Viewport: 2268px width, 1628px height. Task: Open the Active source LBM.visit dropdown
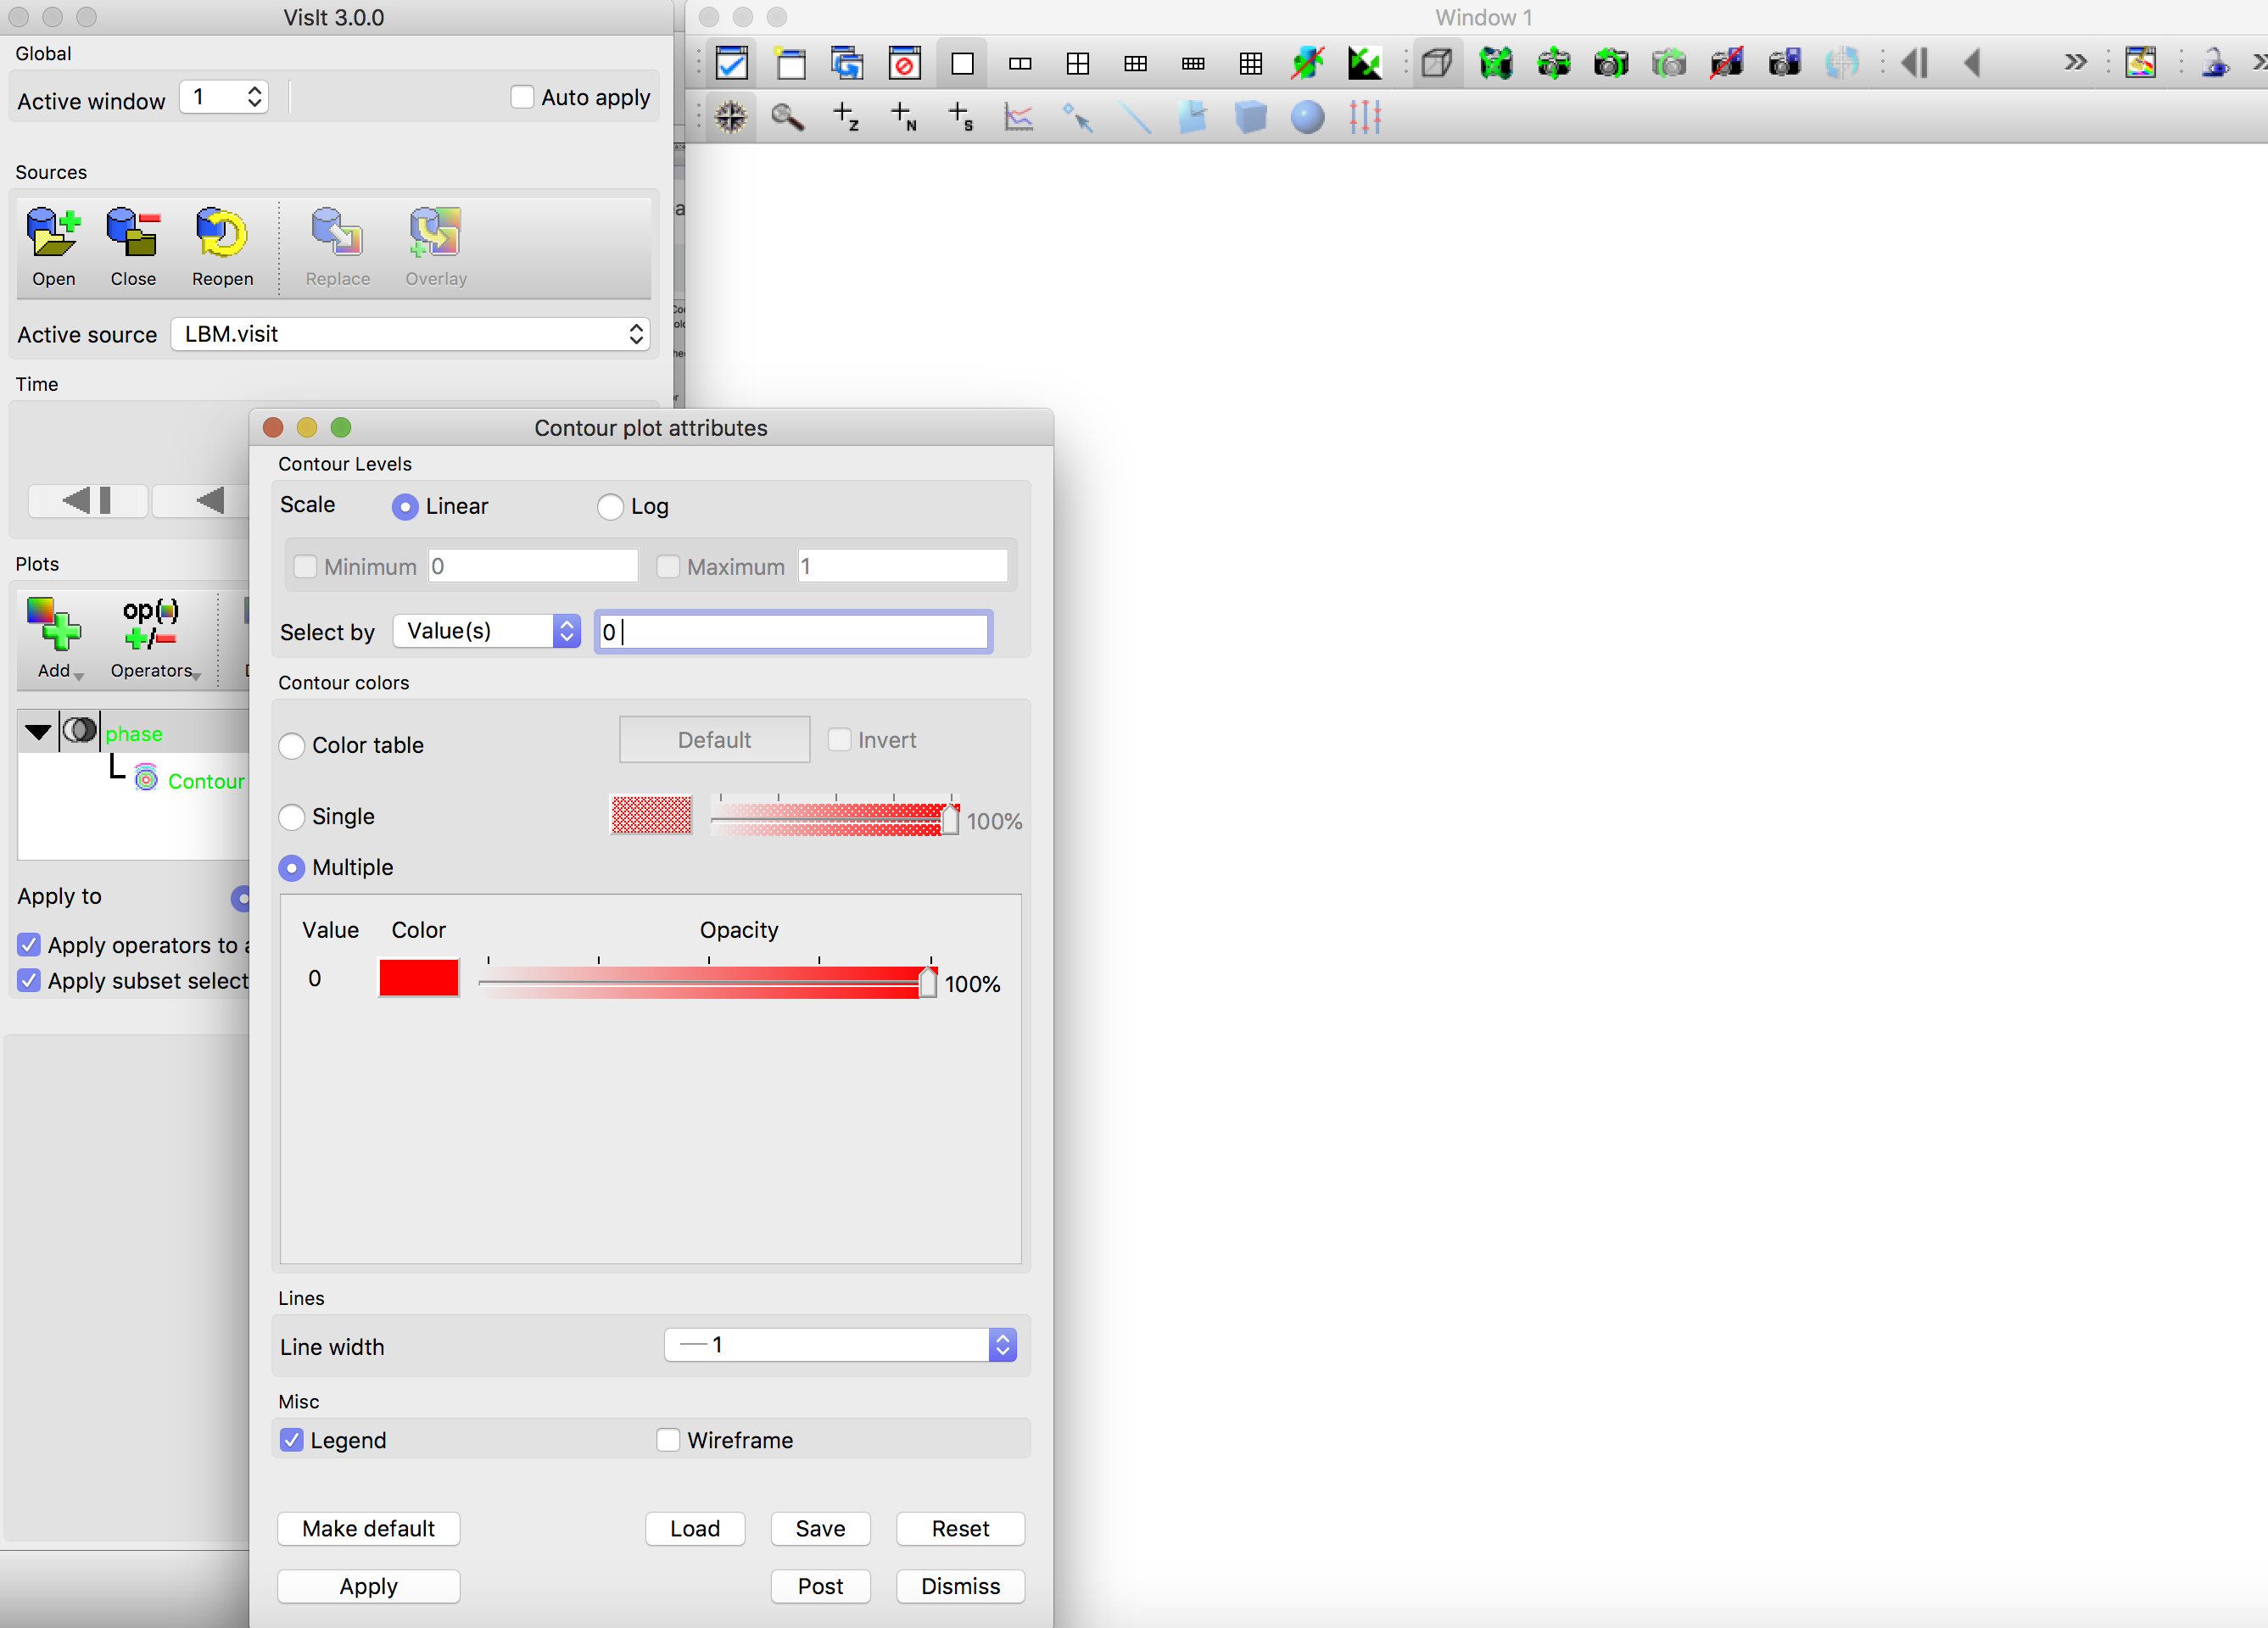(410, 334)
